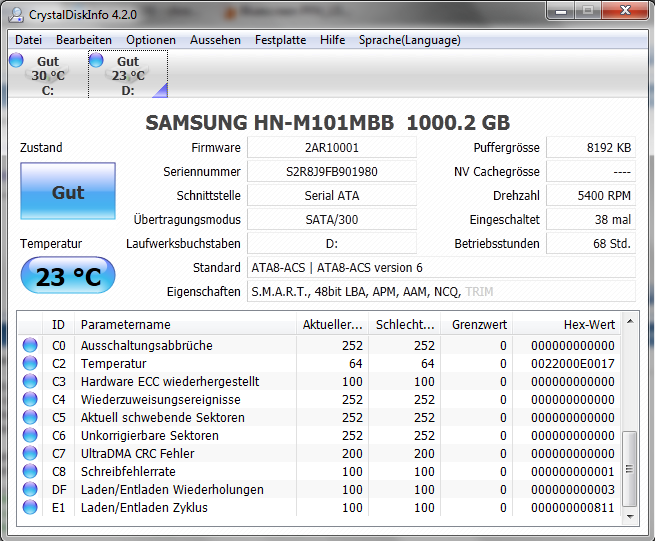Screen dimensions: 655x541
Task: Click the SMART list scrollbar up arrow
Action: point(630,321)
